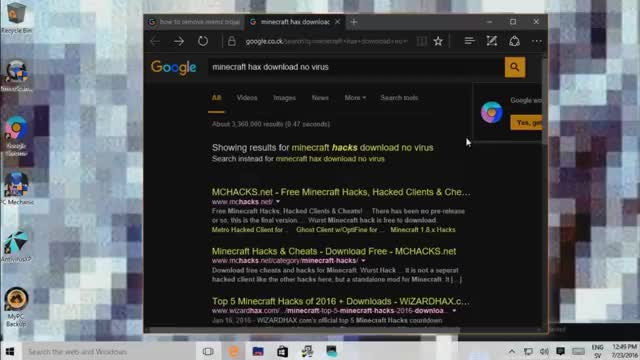This screenshot has height=360, width=640.
Task: Click the Chrome logo in the promo
Action: tap(491, 112)
